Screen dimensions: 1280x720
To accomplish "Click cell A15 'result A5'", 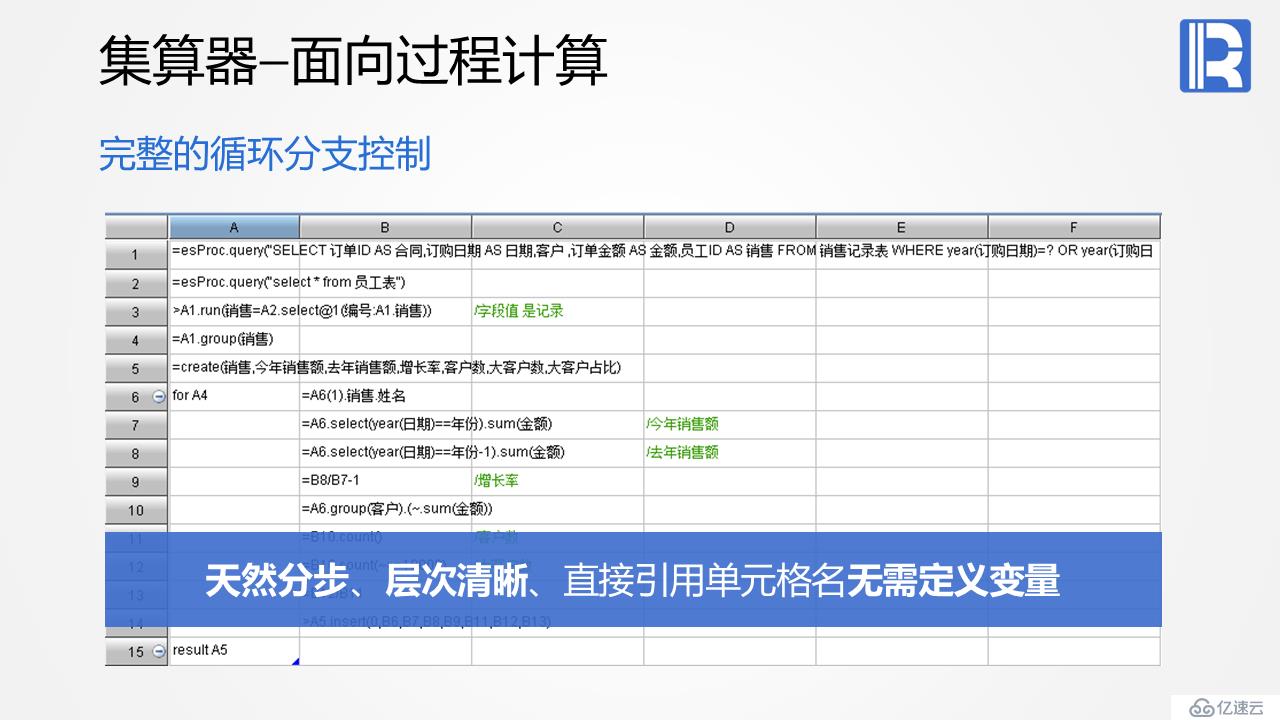I will click(x=234, y=652).
